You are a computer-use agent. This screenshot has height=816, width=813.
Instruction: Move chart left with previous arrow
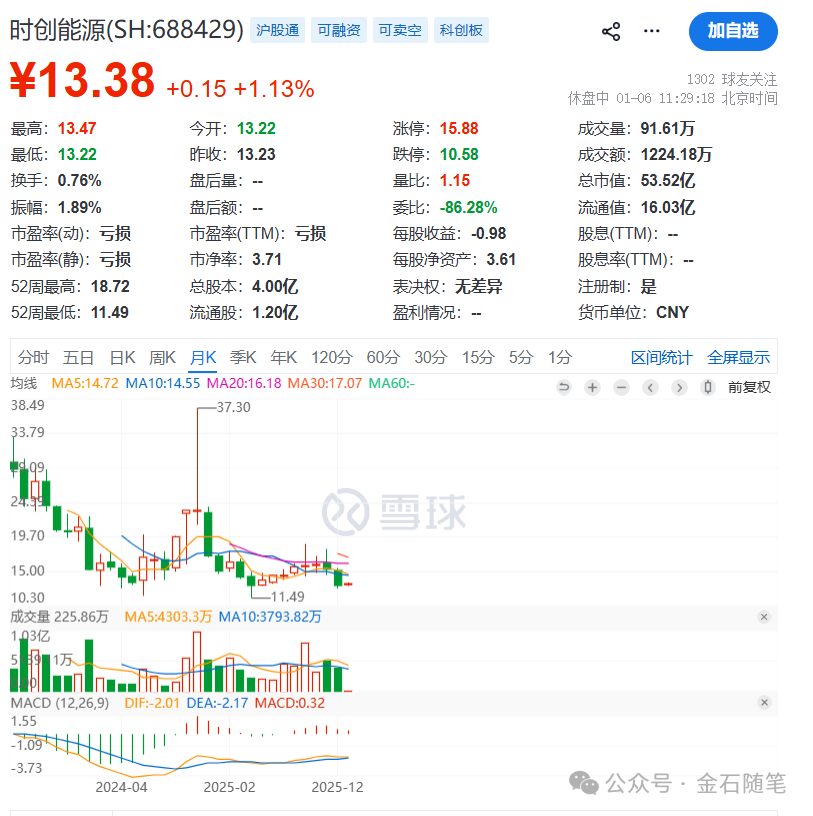coord(650,387)
